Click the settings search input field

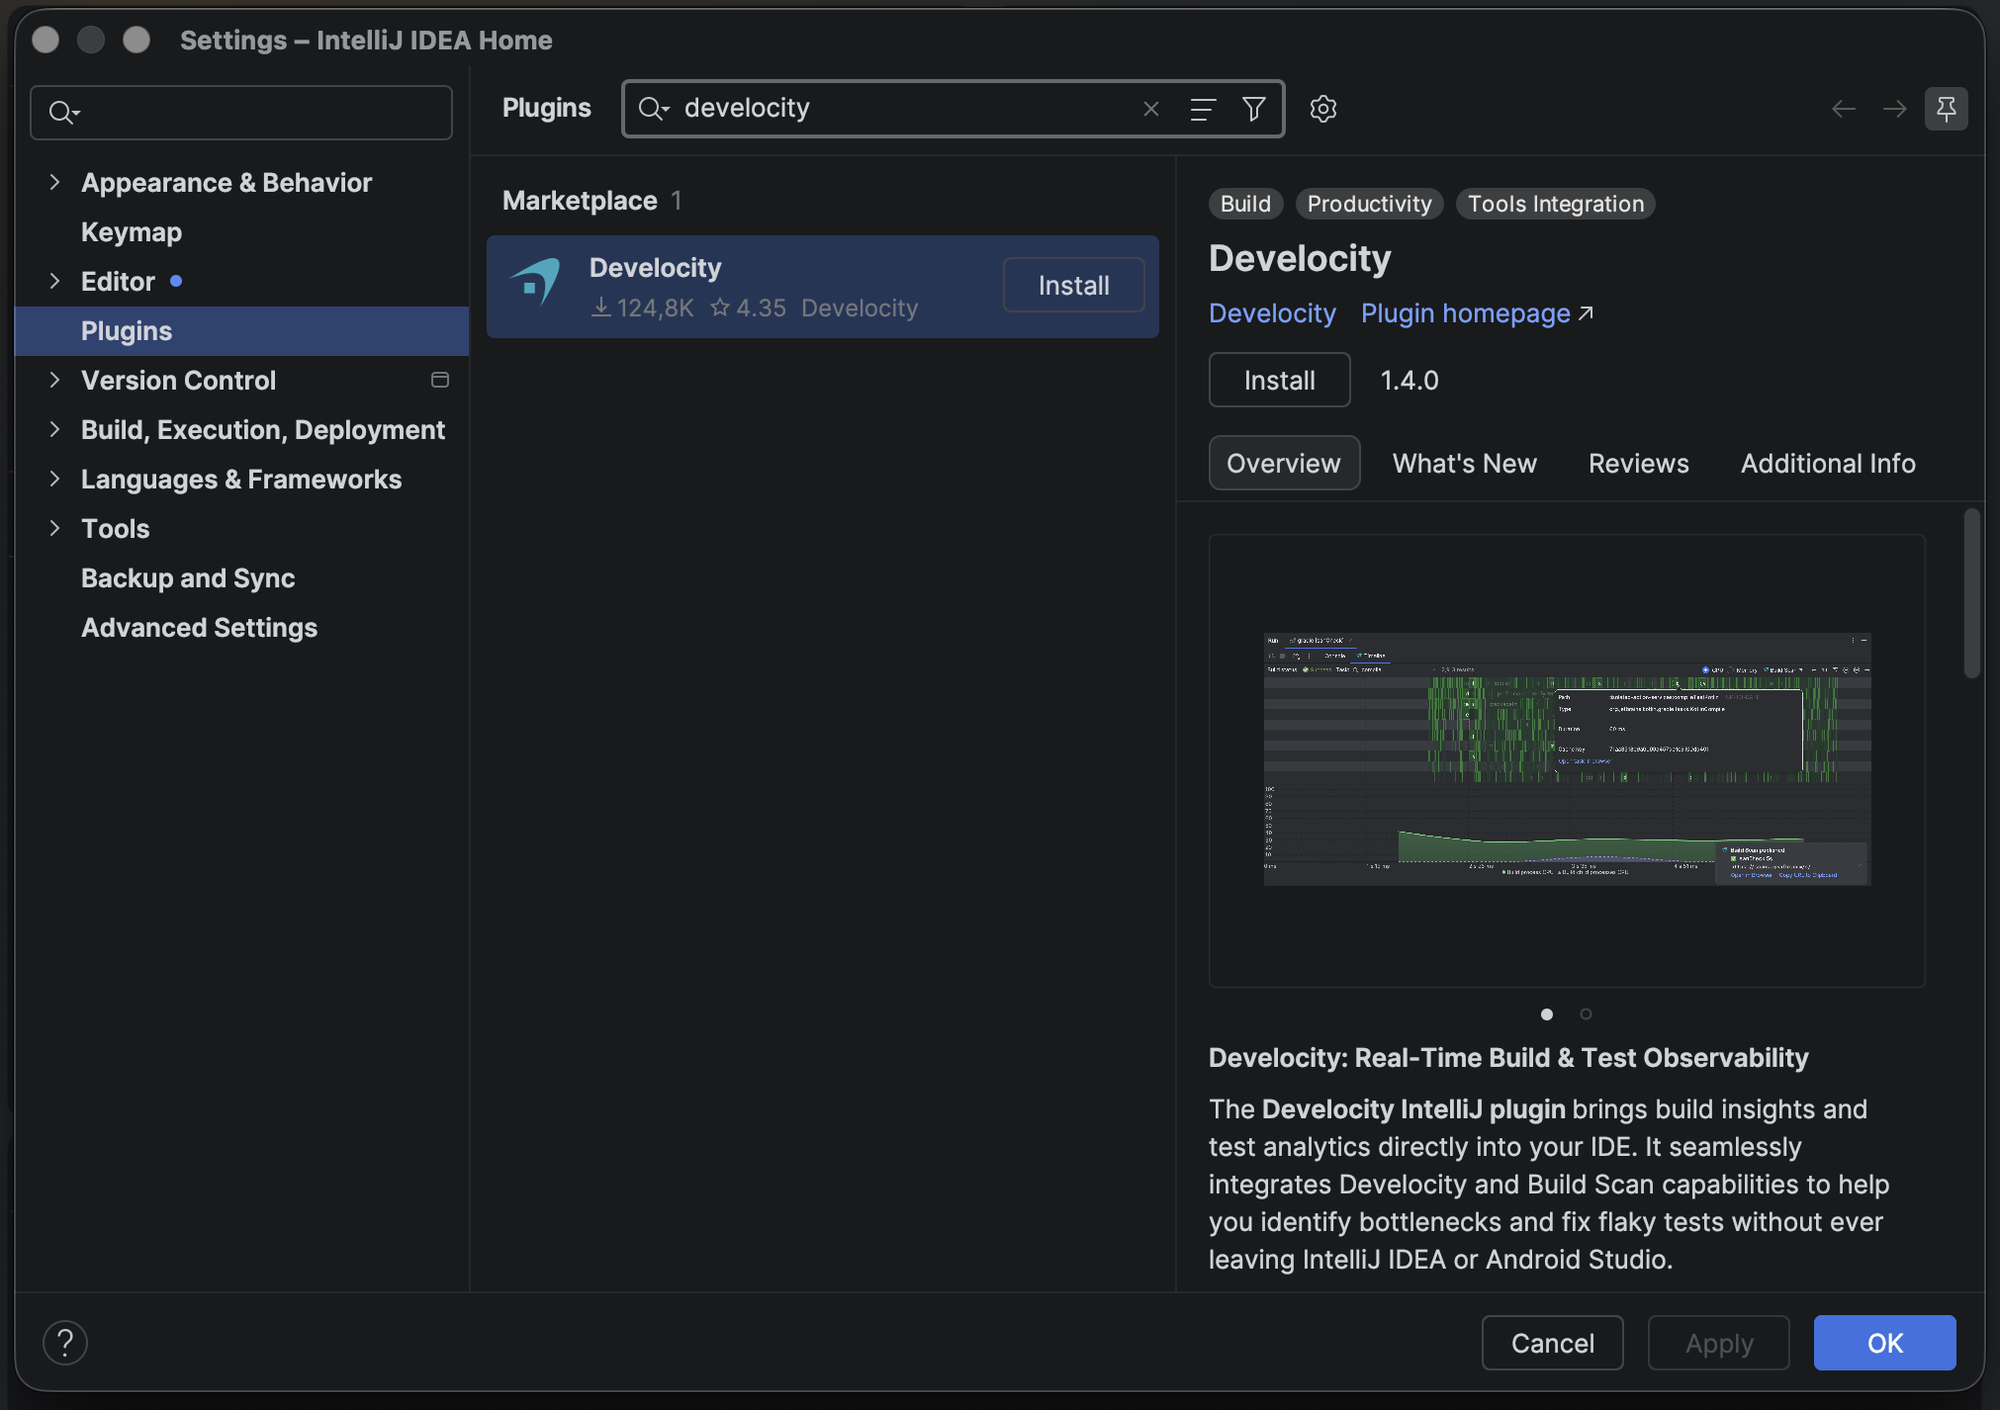click(241, 112)
